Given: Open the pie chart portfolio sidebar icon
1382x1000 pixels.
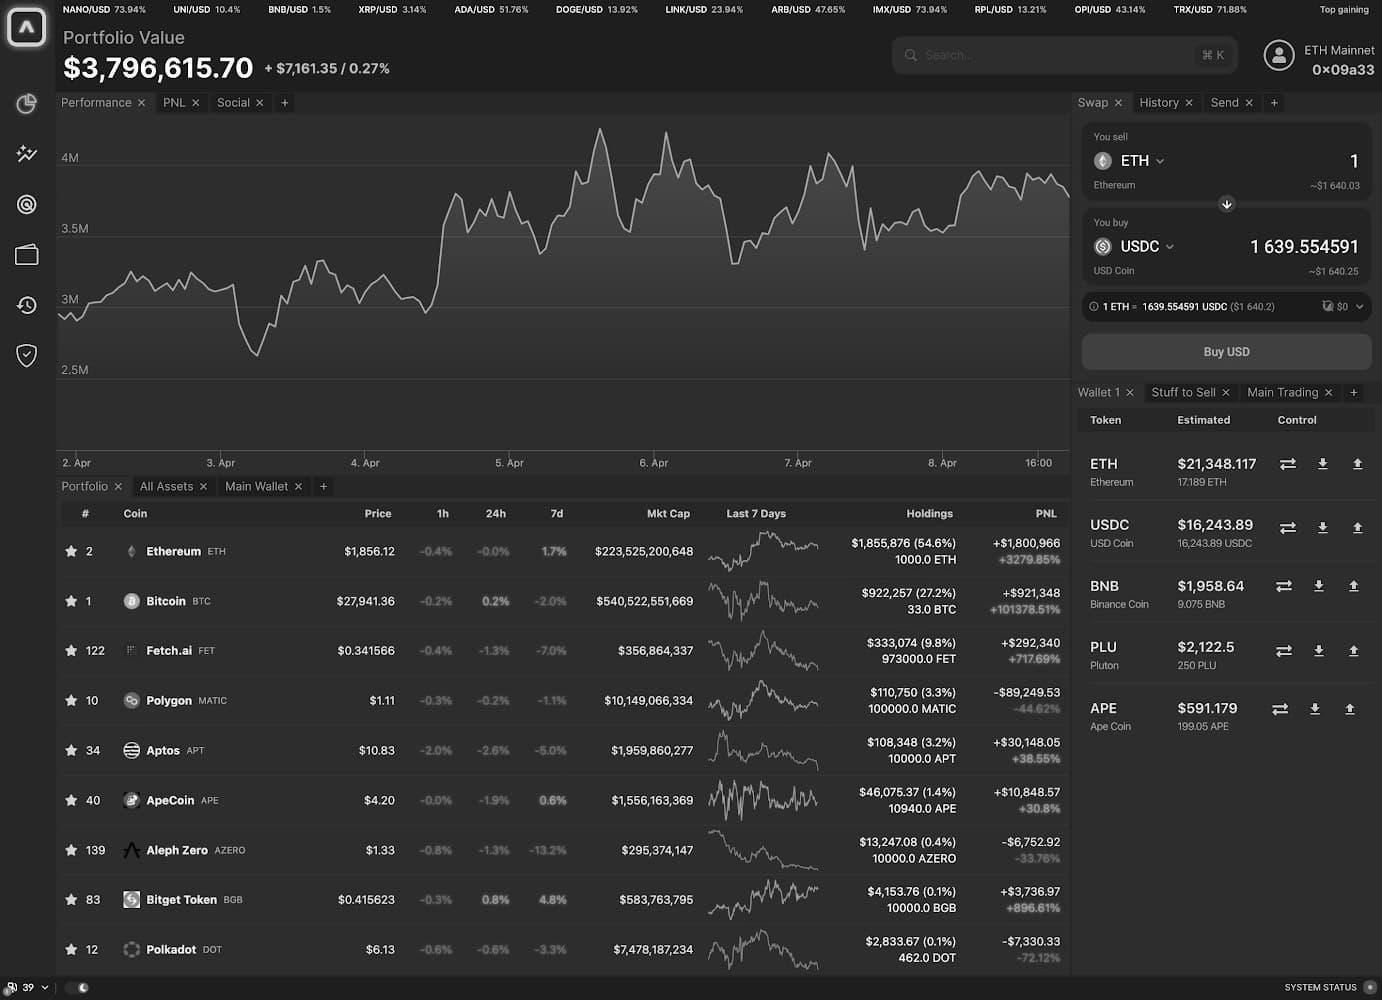Looking at the screenshot, I should point(27,103).
